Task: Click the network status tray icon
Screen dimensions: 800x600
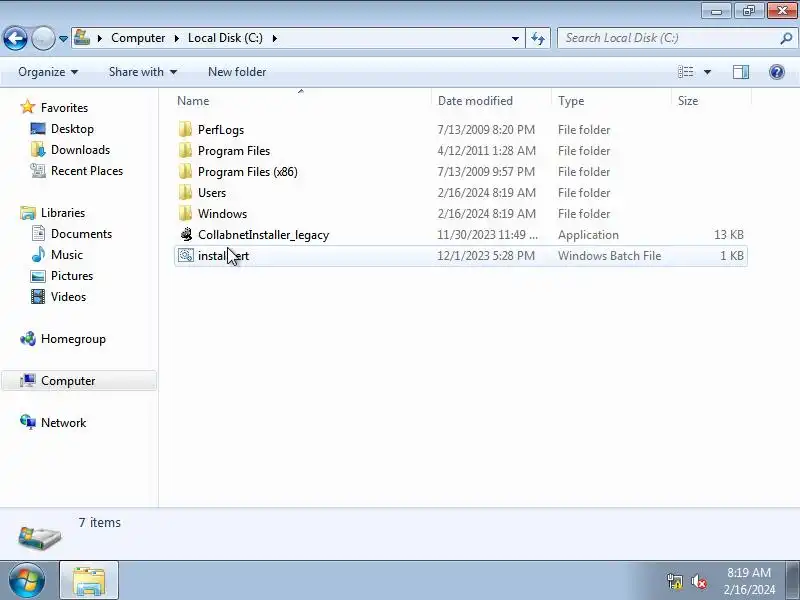Action: pyautogui.click(x=674, y=581)
